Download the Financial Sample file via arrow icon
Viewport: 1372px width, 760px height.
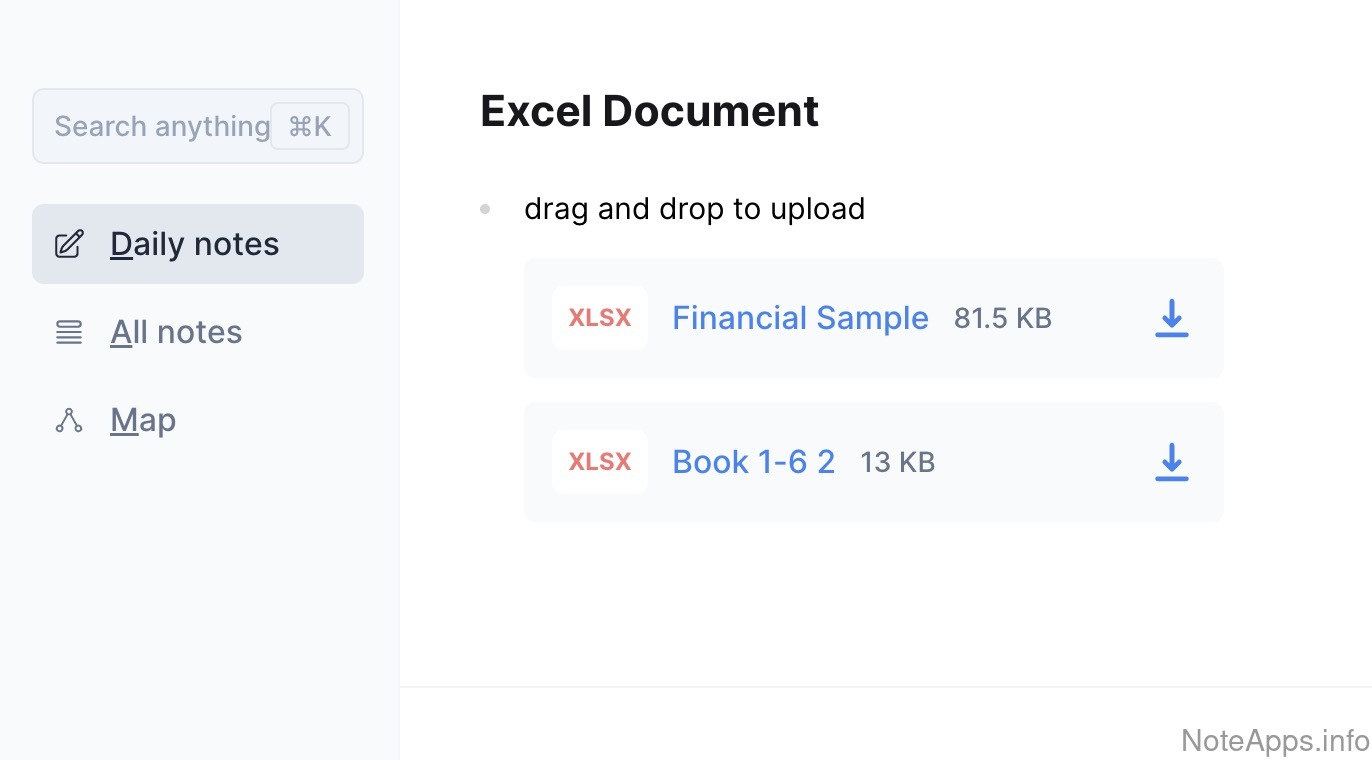(x=1171, y=318)
